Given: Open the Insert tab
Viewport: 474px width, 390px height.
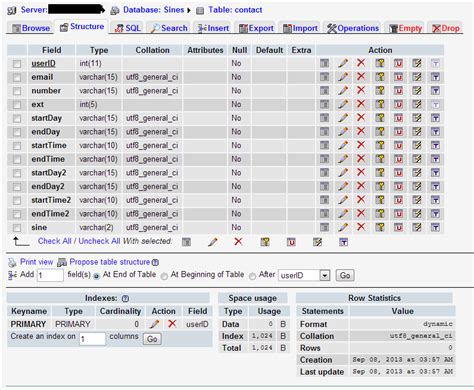Looking at the screenshot, I should click(x=213, y=28).
